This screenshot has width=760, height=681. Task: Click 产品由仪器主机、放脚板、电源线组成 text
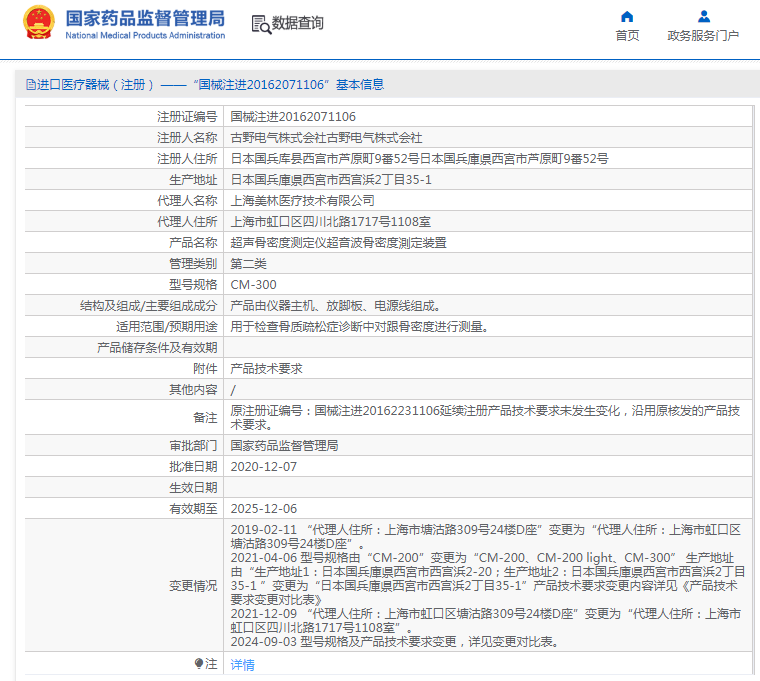pyautogui.click(x=335, y=306)
